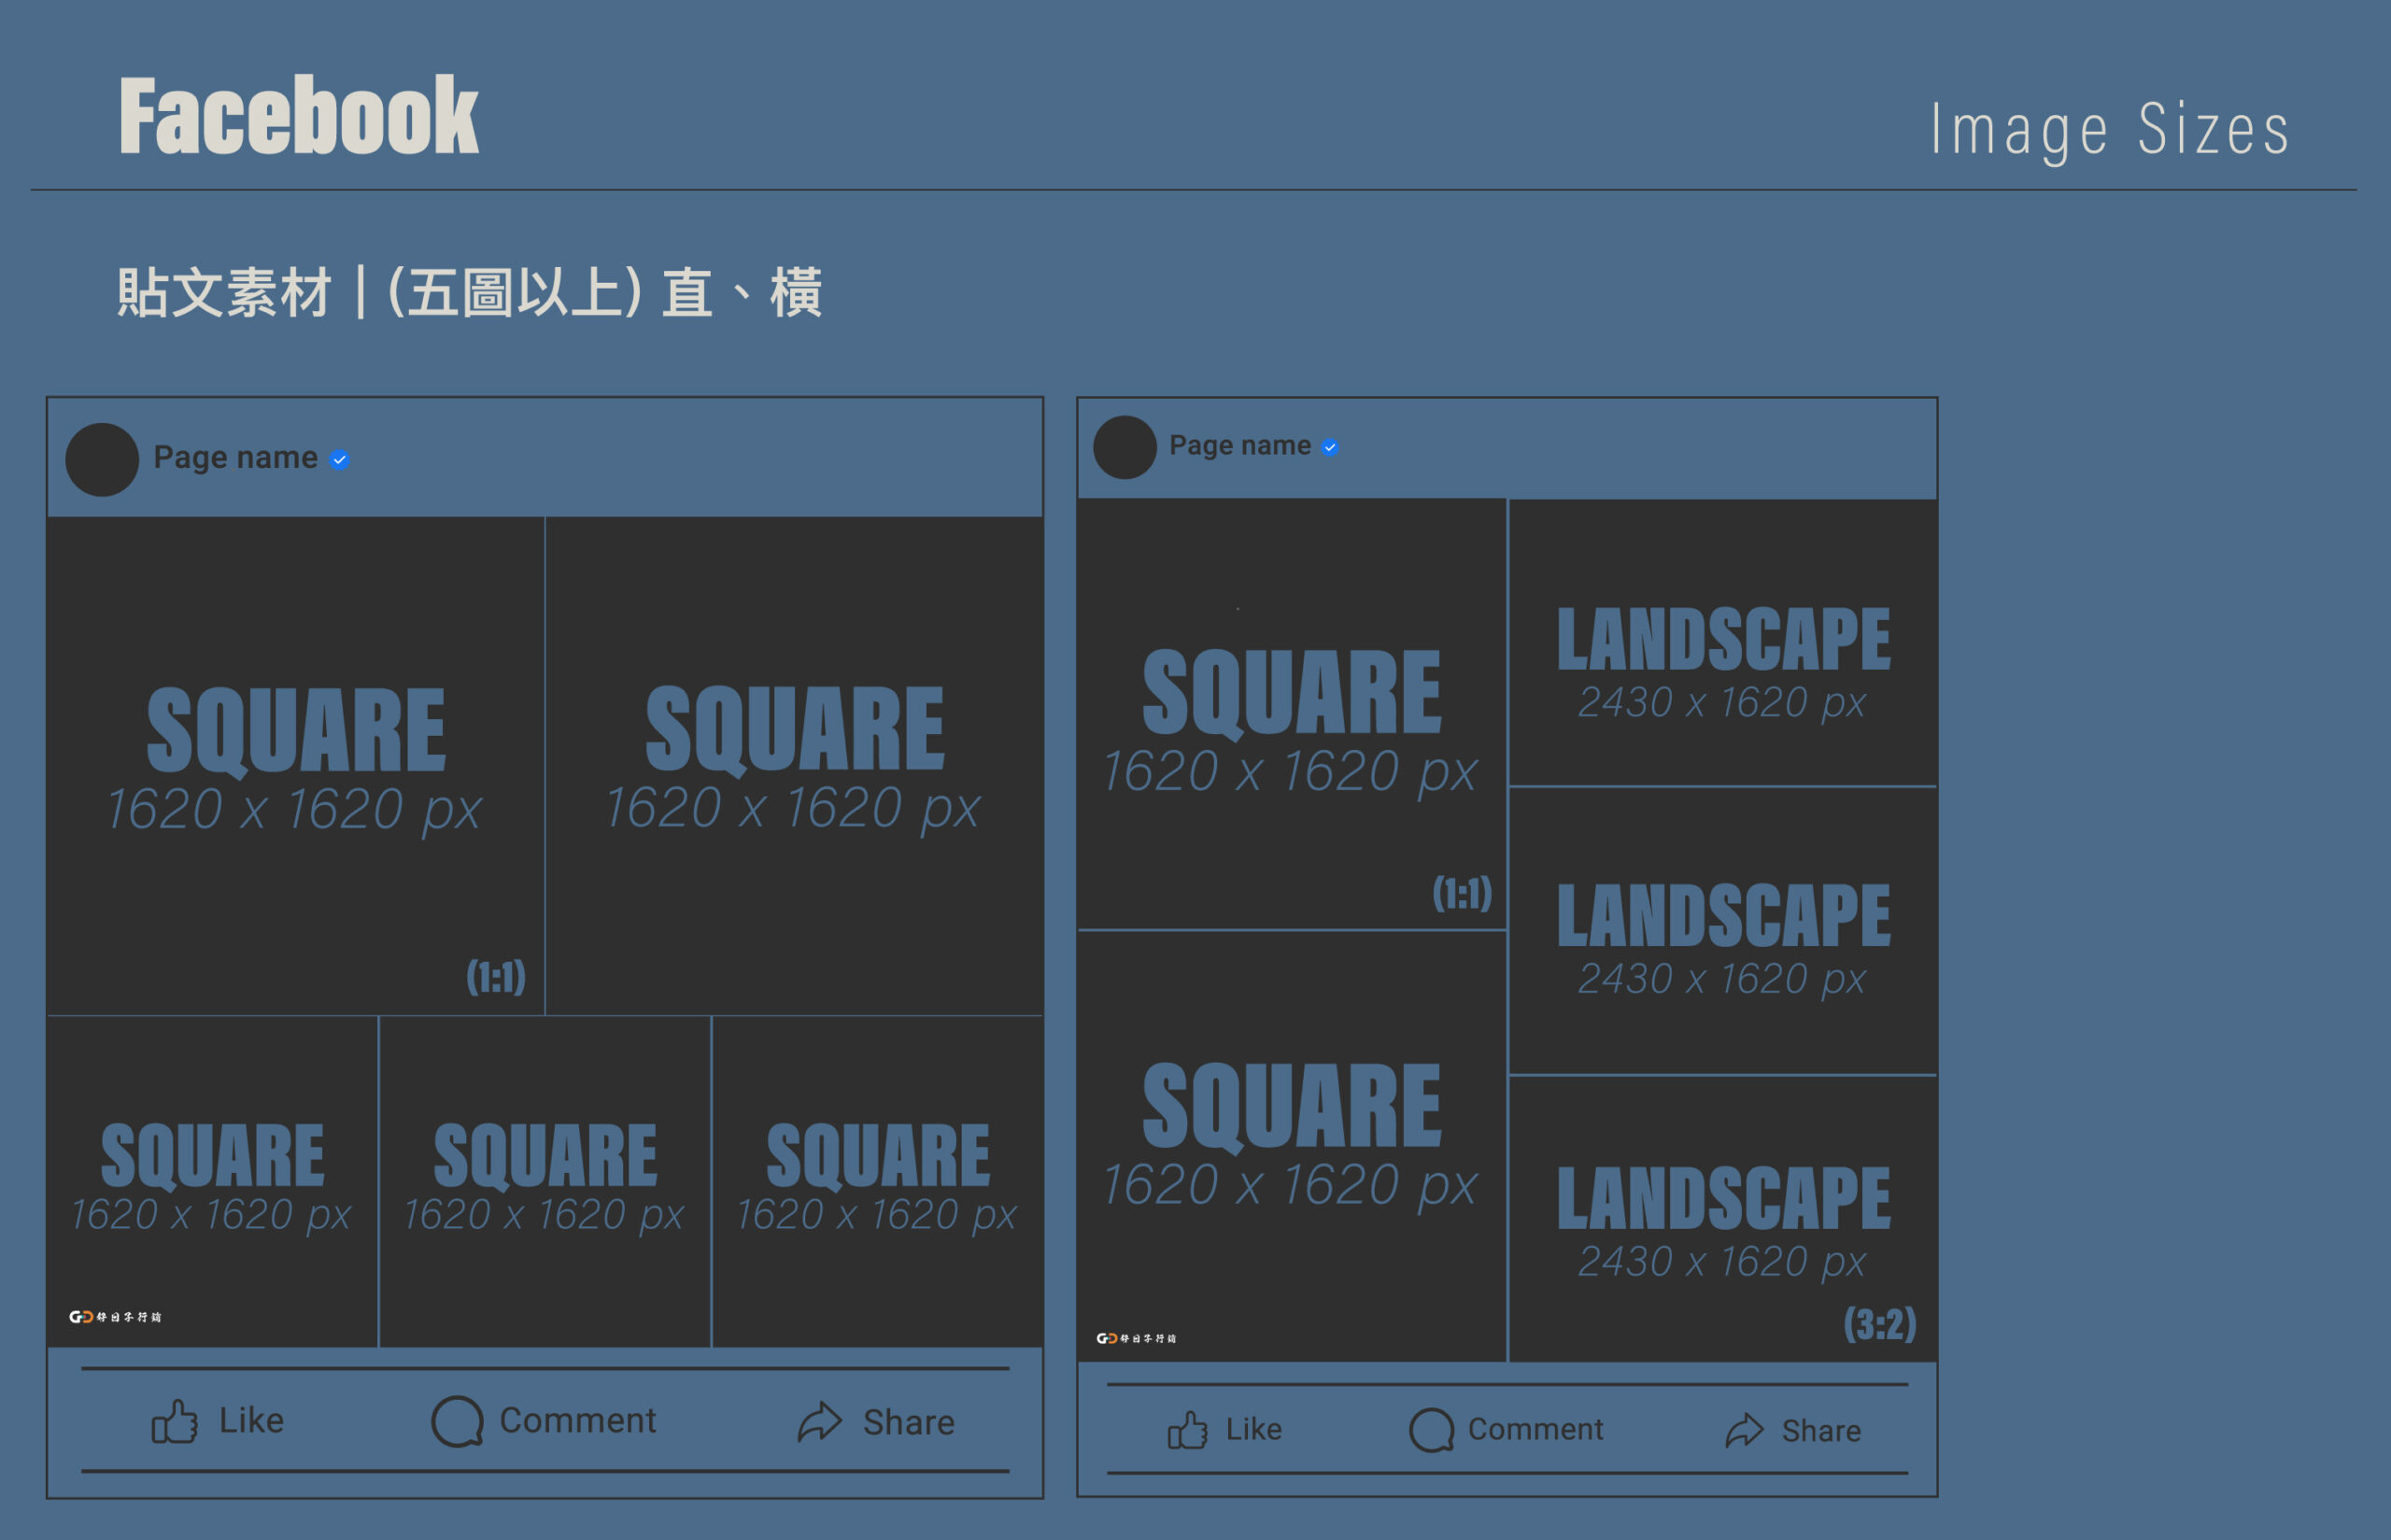Click the '(1:1)' ratio label in right post

(x=1462, y=893)
